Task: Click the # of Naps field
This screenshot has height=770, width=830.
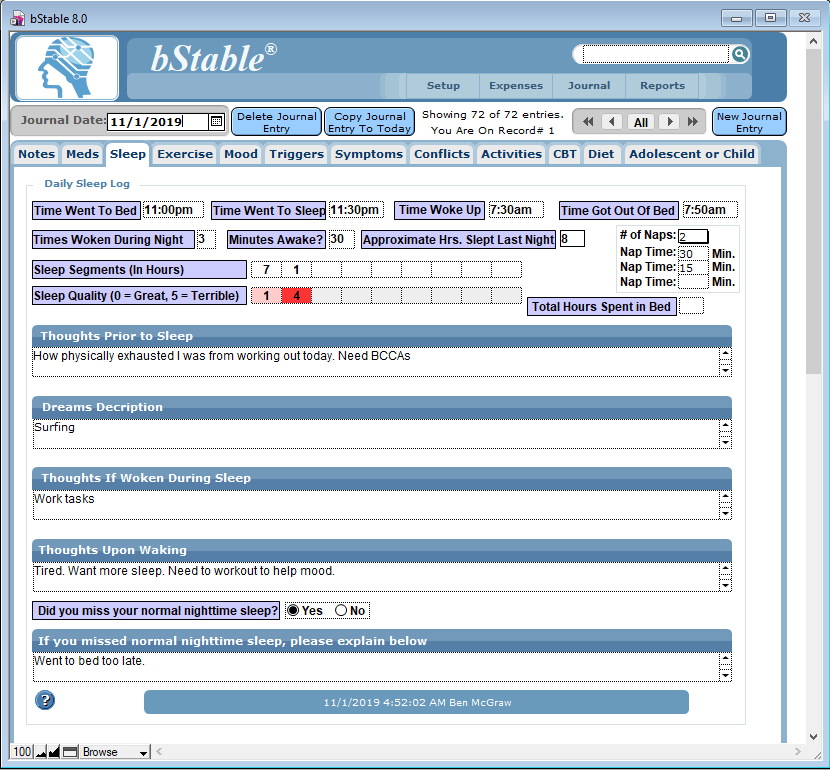Action: pos(693,236)
